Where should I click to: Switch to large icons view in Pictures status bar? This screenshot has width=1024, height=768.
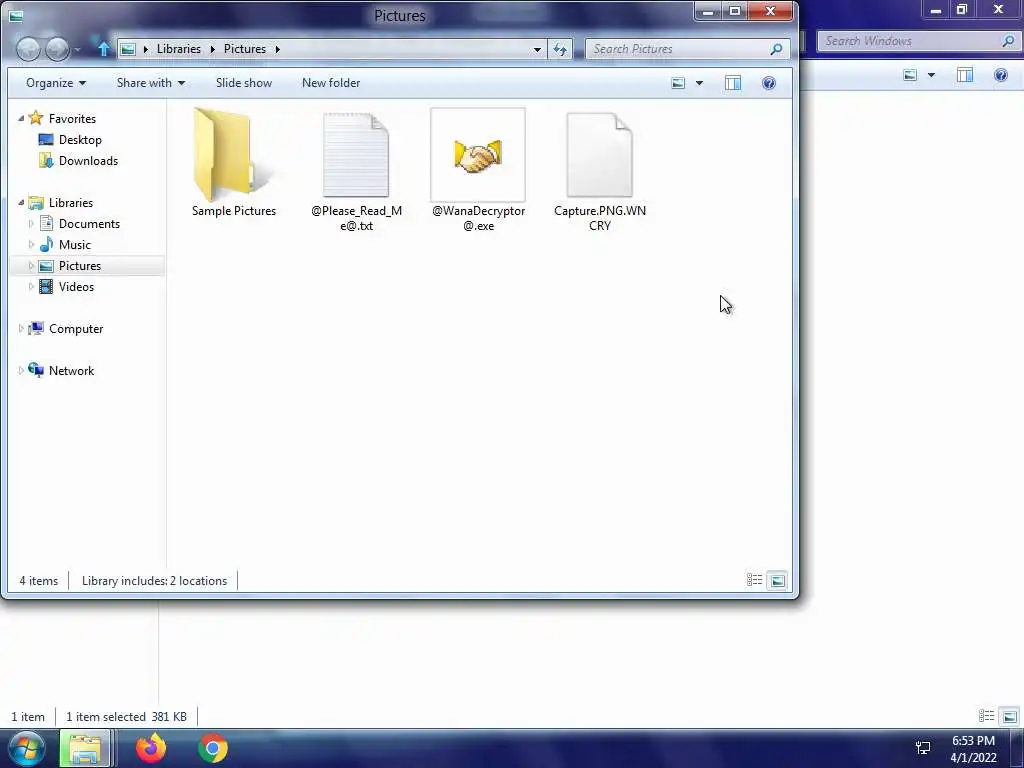777,580
